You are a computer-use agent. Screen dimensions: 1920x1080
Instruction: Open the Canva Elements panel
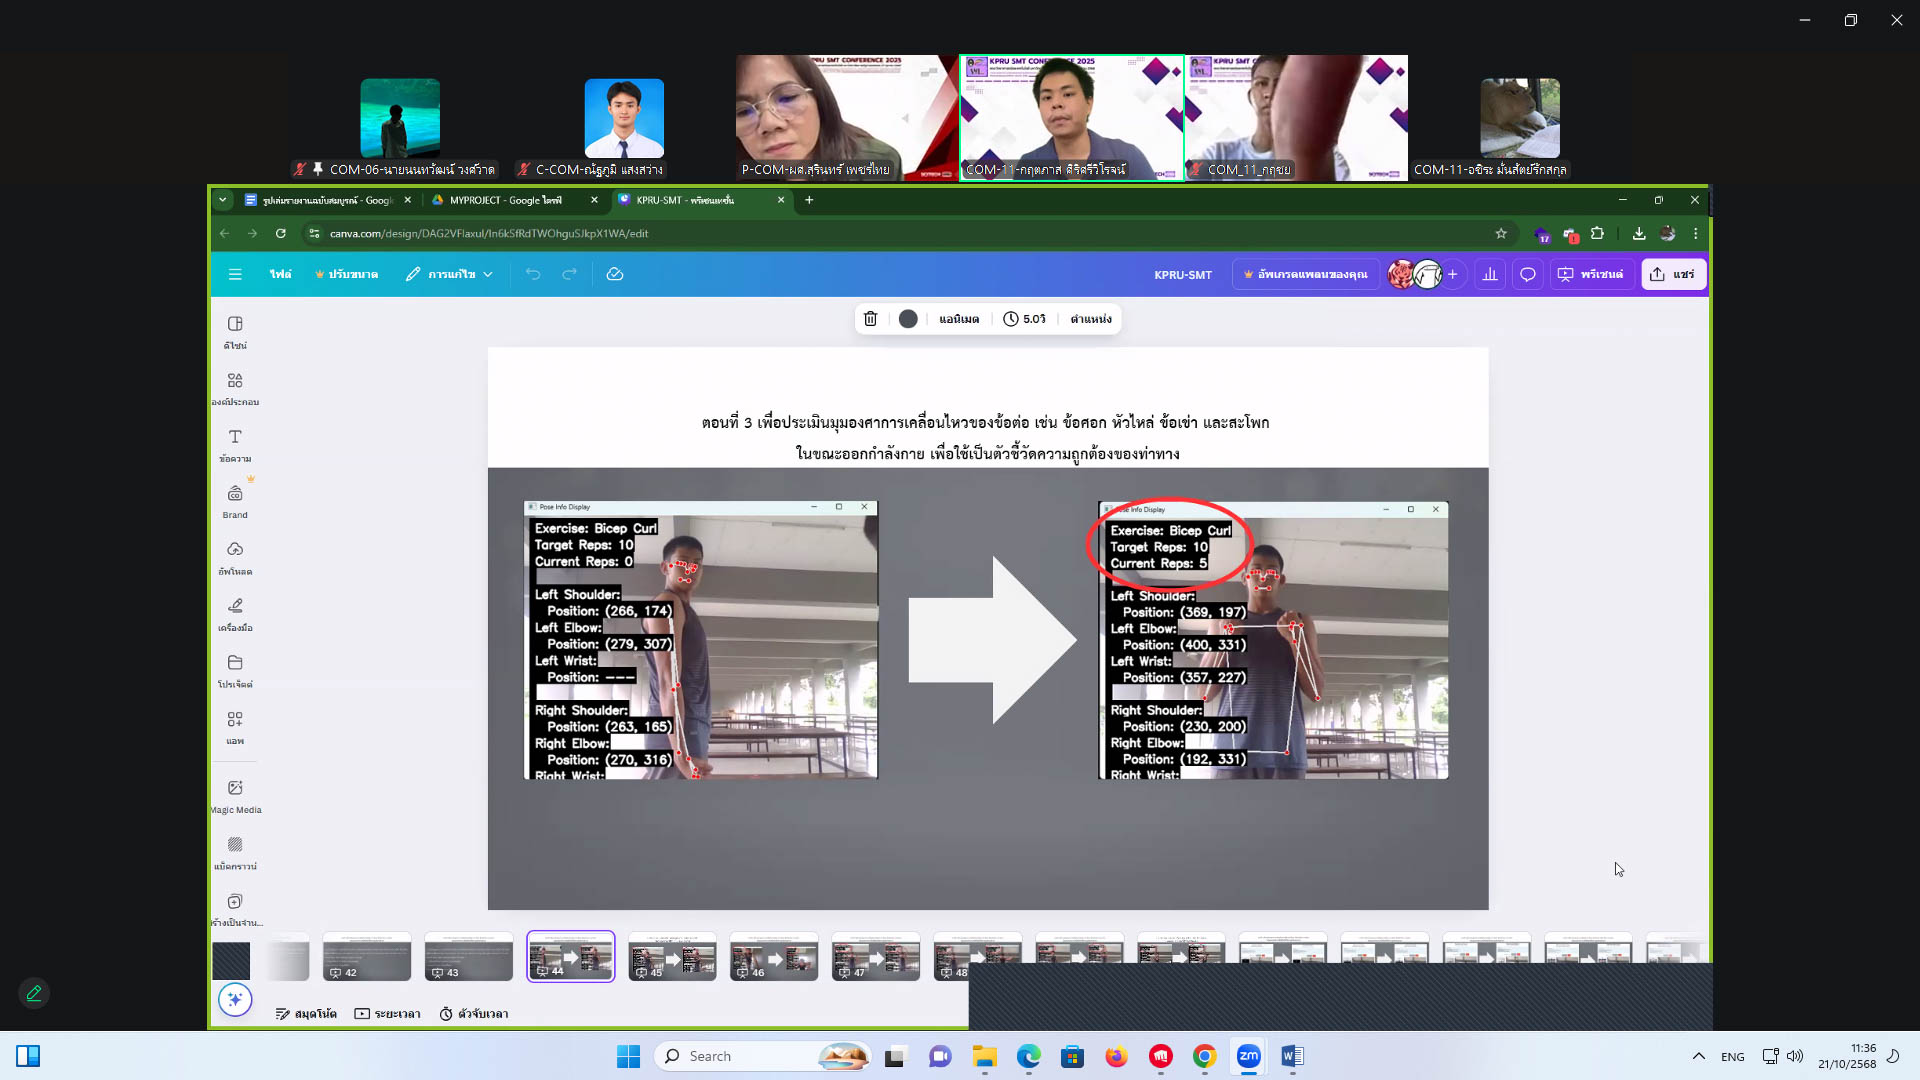coord(235,387)
